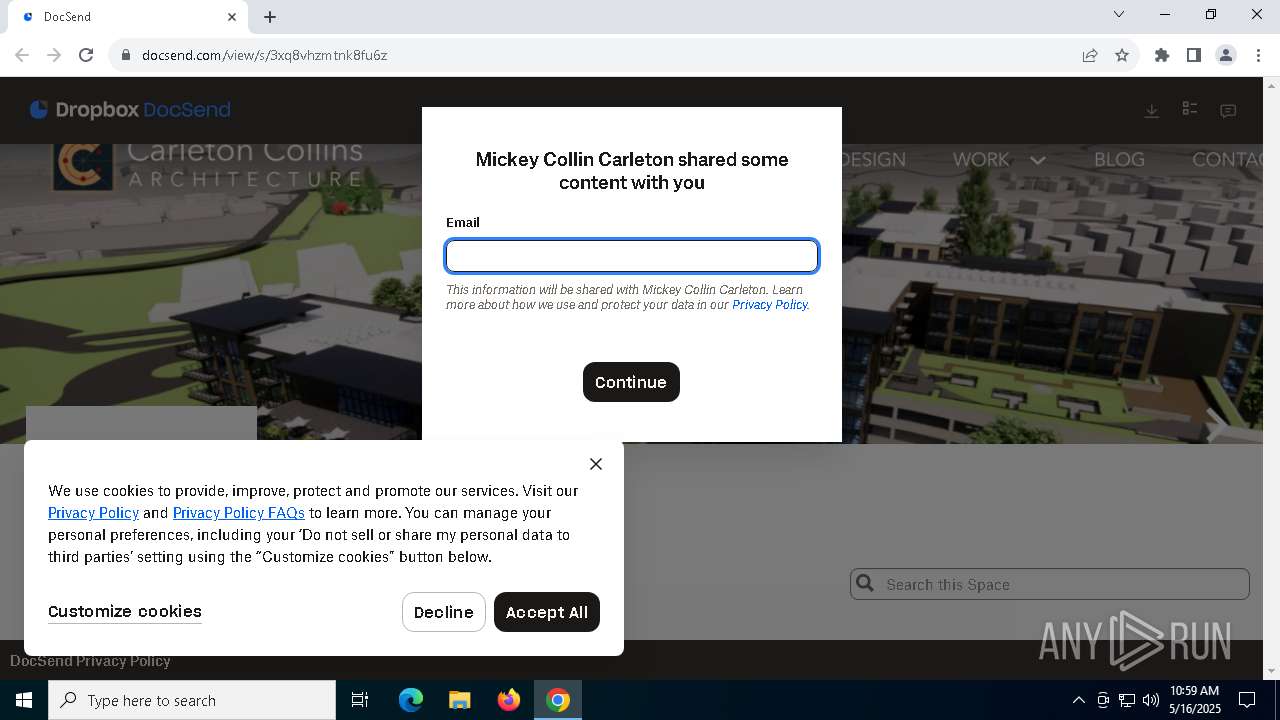Click the download icon in DocSend header
Screen dimensions: 1280x720
(1152, 110)
